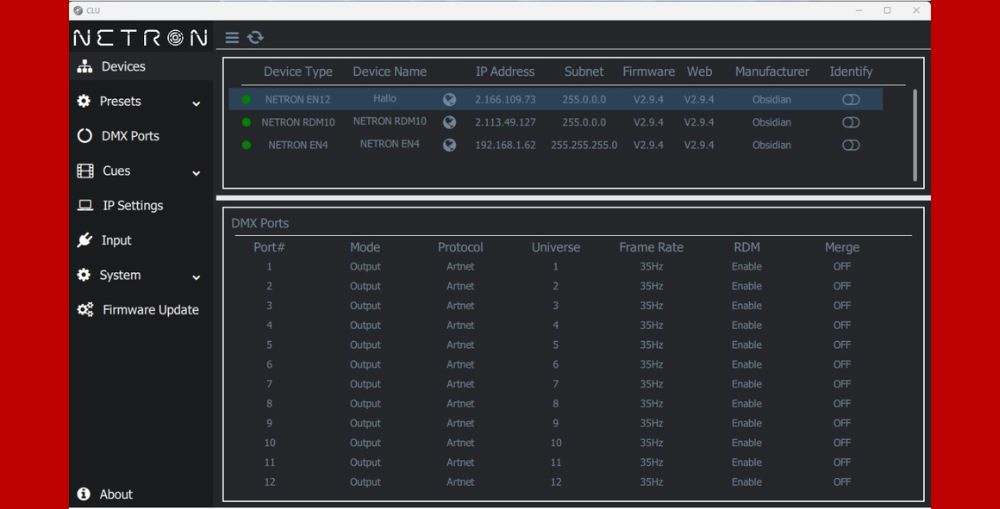Click Mode Output for port 1
The width and height of the screenshot is (1000, 509).
(x=365, y=267)
